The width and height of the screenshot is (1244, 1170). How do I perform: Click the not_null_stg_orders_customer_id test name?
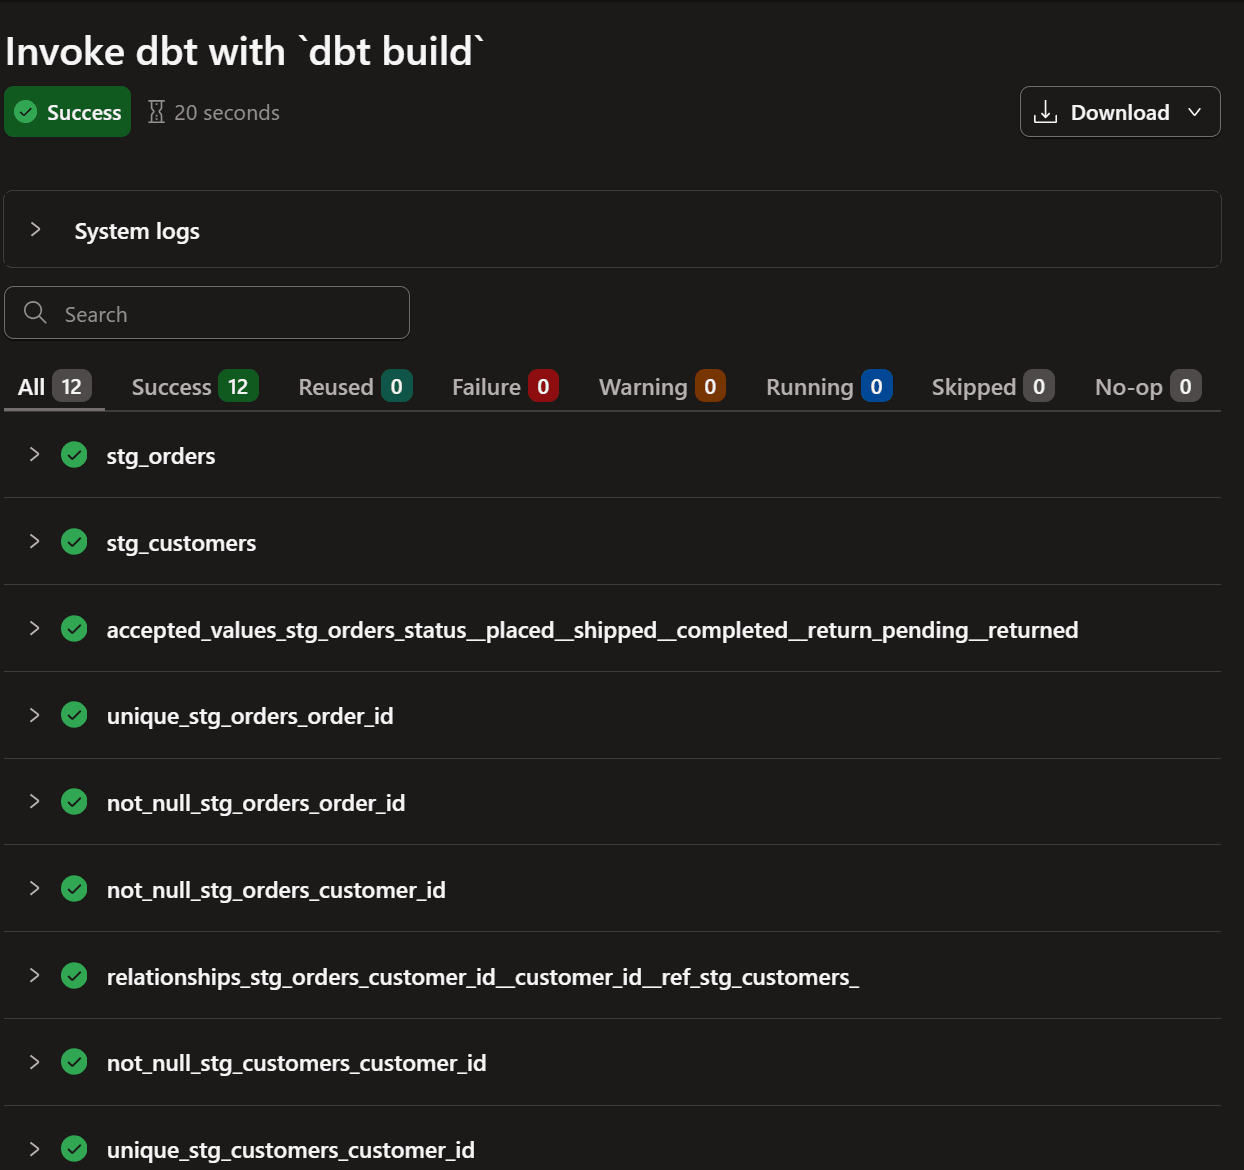276,890
